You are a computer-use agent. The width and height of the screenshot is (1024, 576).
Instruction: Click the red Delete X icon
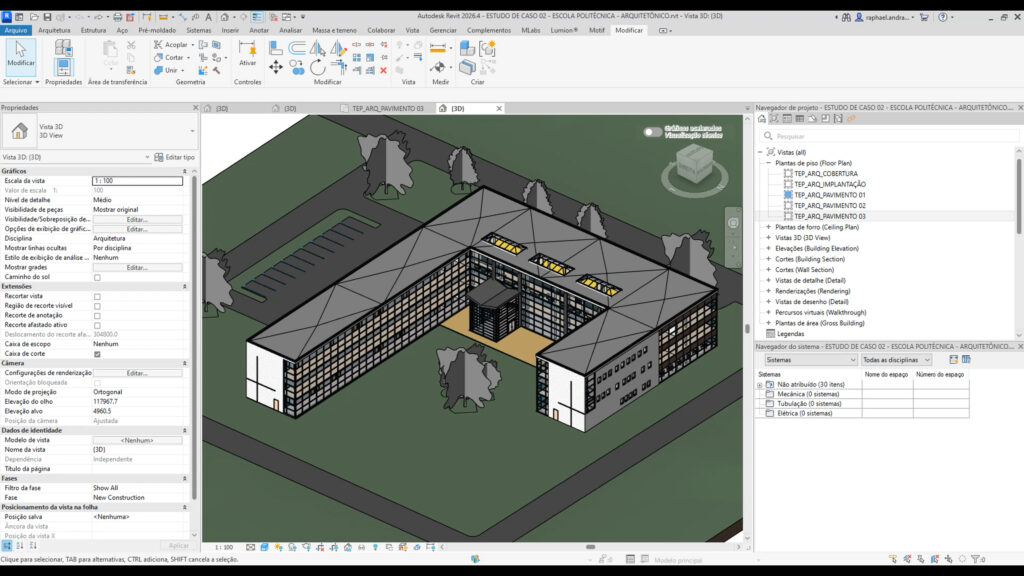coord(383,70)
